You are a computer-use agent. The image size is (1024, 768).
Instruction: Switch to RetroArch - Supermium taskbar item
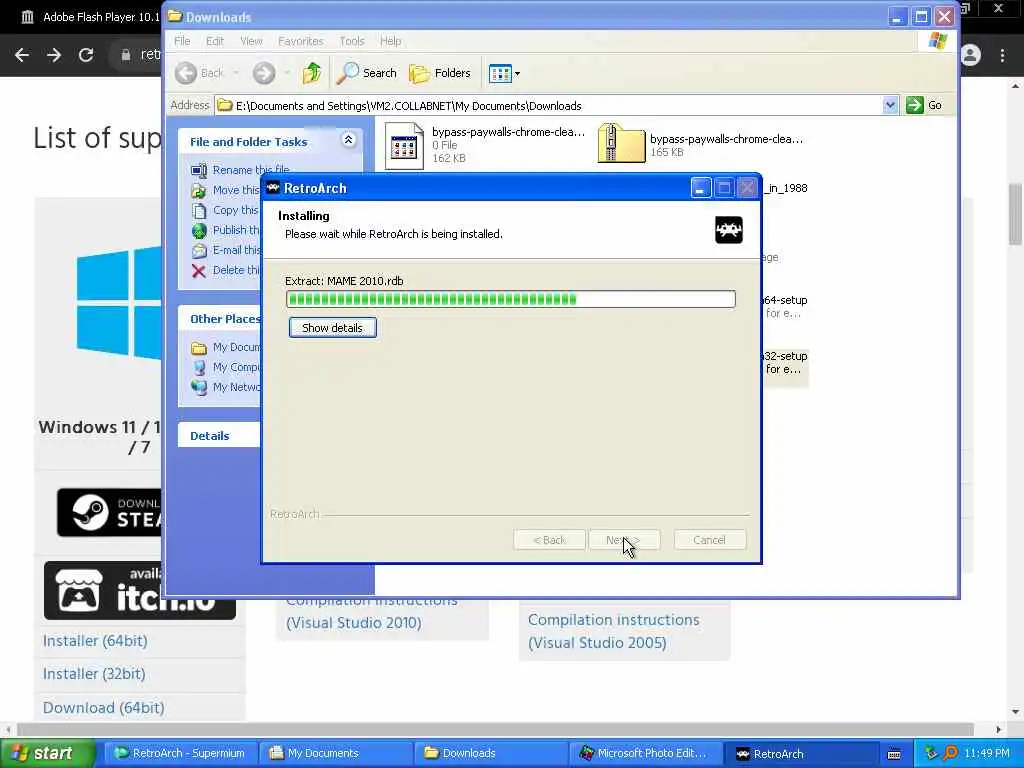[x=180, y=754]
